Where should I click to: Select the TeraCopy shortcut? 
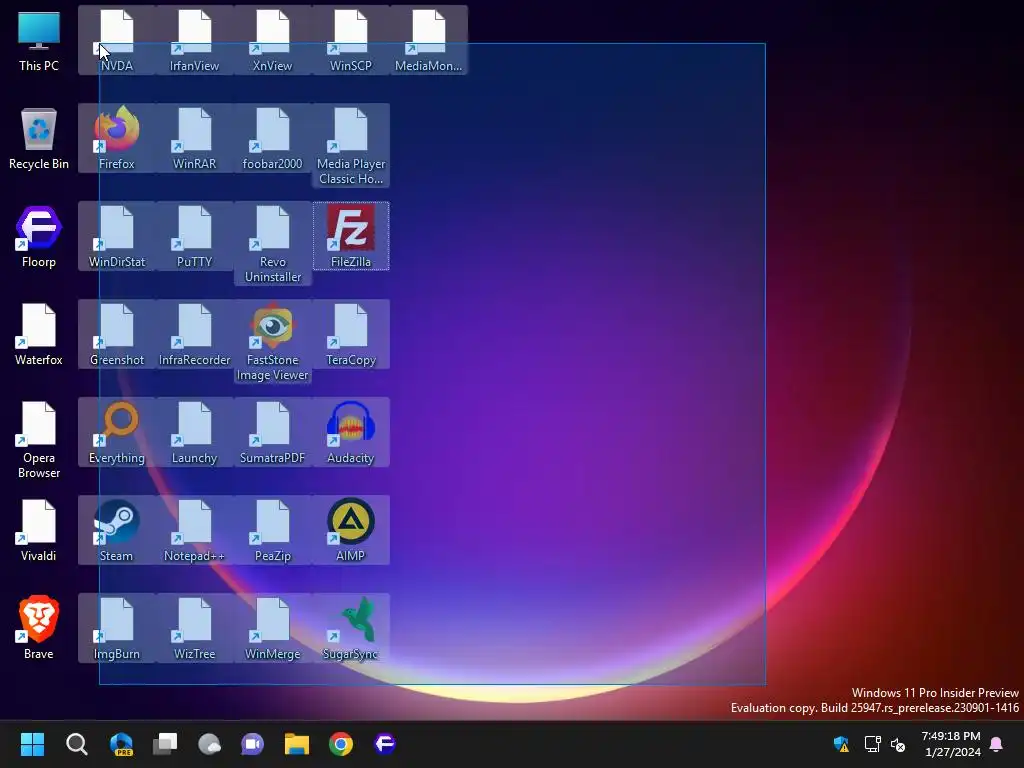pos(351,334)
